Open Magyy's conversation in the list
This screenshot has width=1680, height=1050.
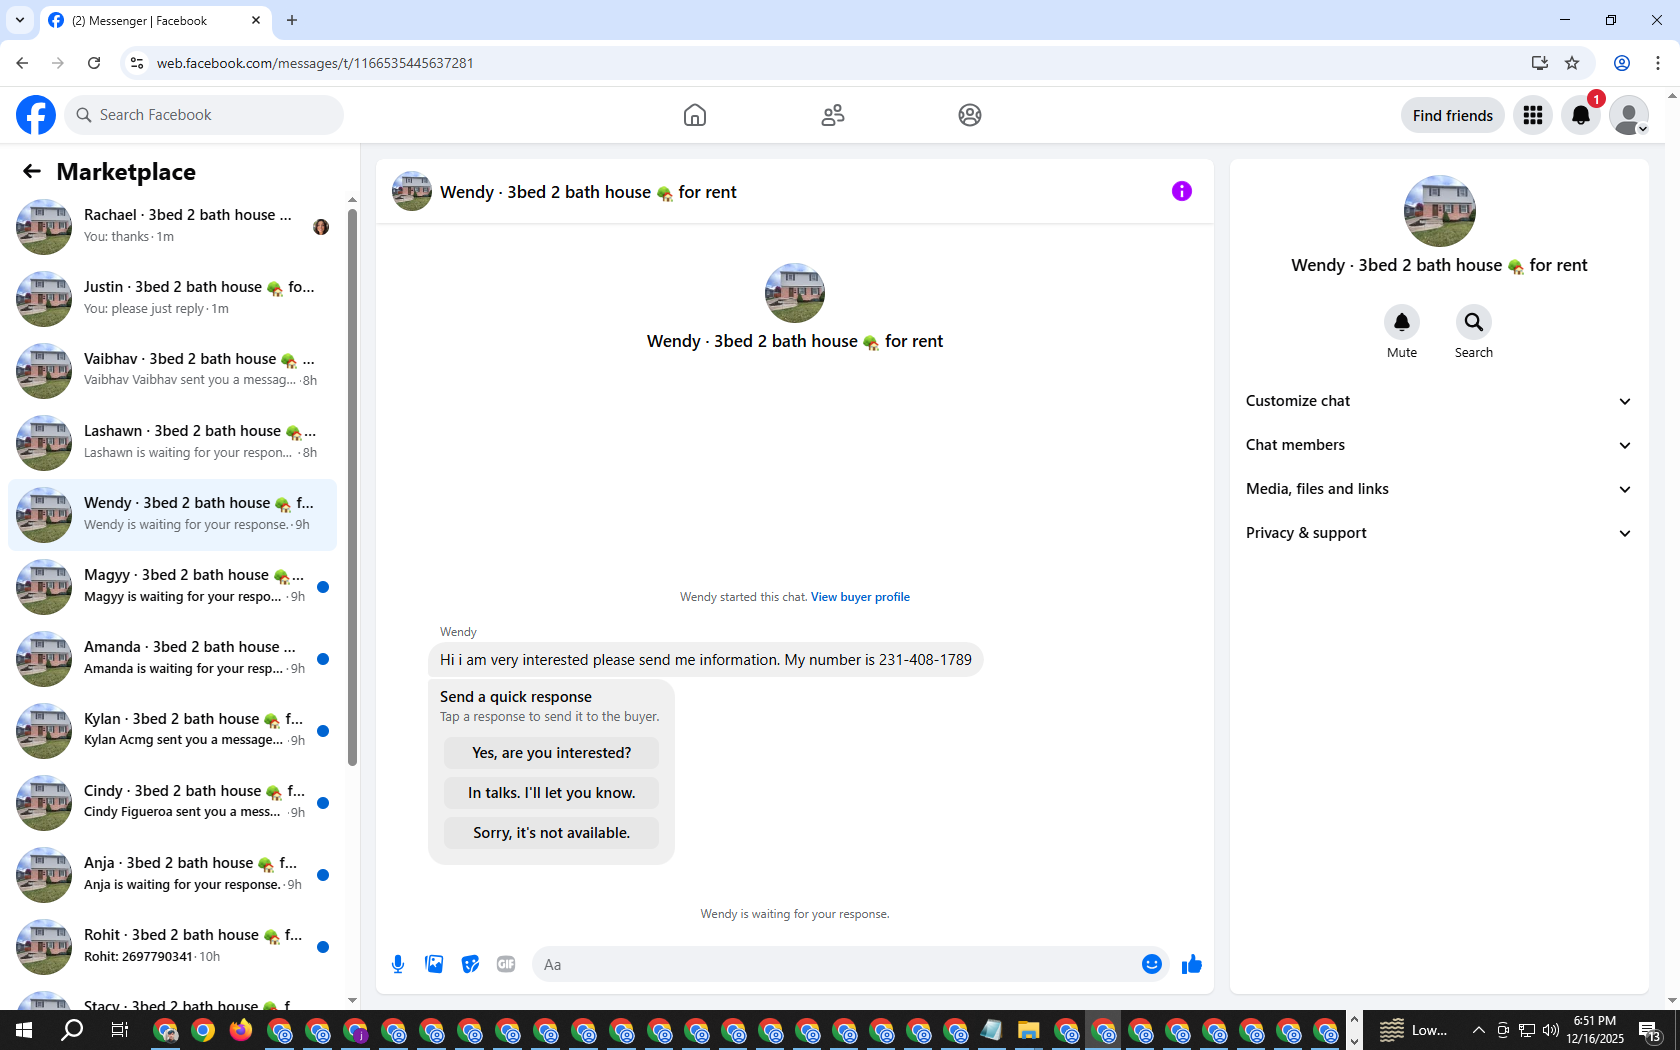[172, 587]
